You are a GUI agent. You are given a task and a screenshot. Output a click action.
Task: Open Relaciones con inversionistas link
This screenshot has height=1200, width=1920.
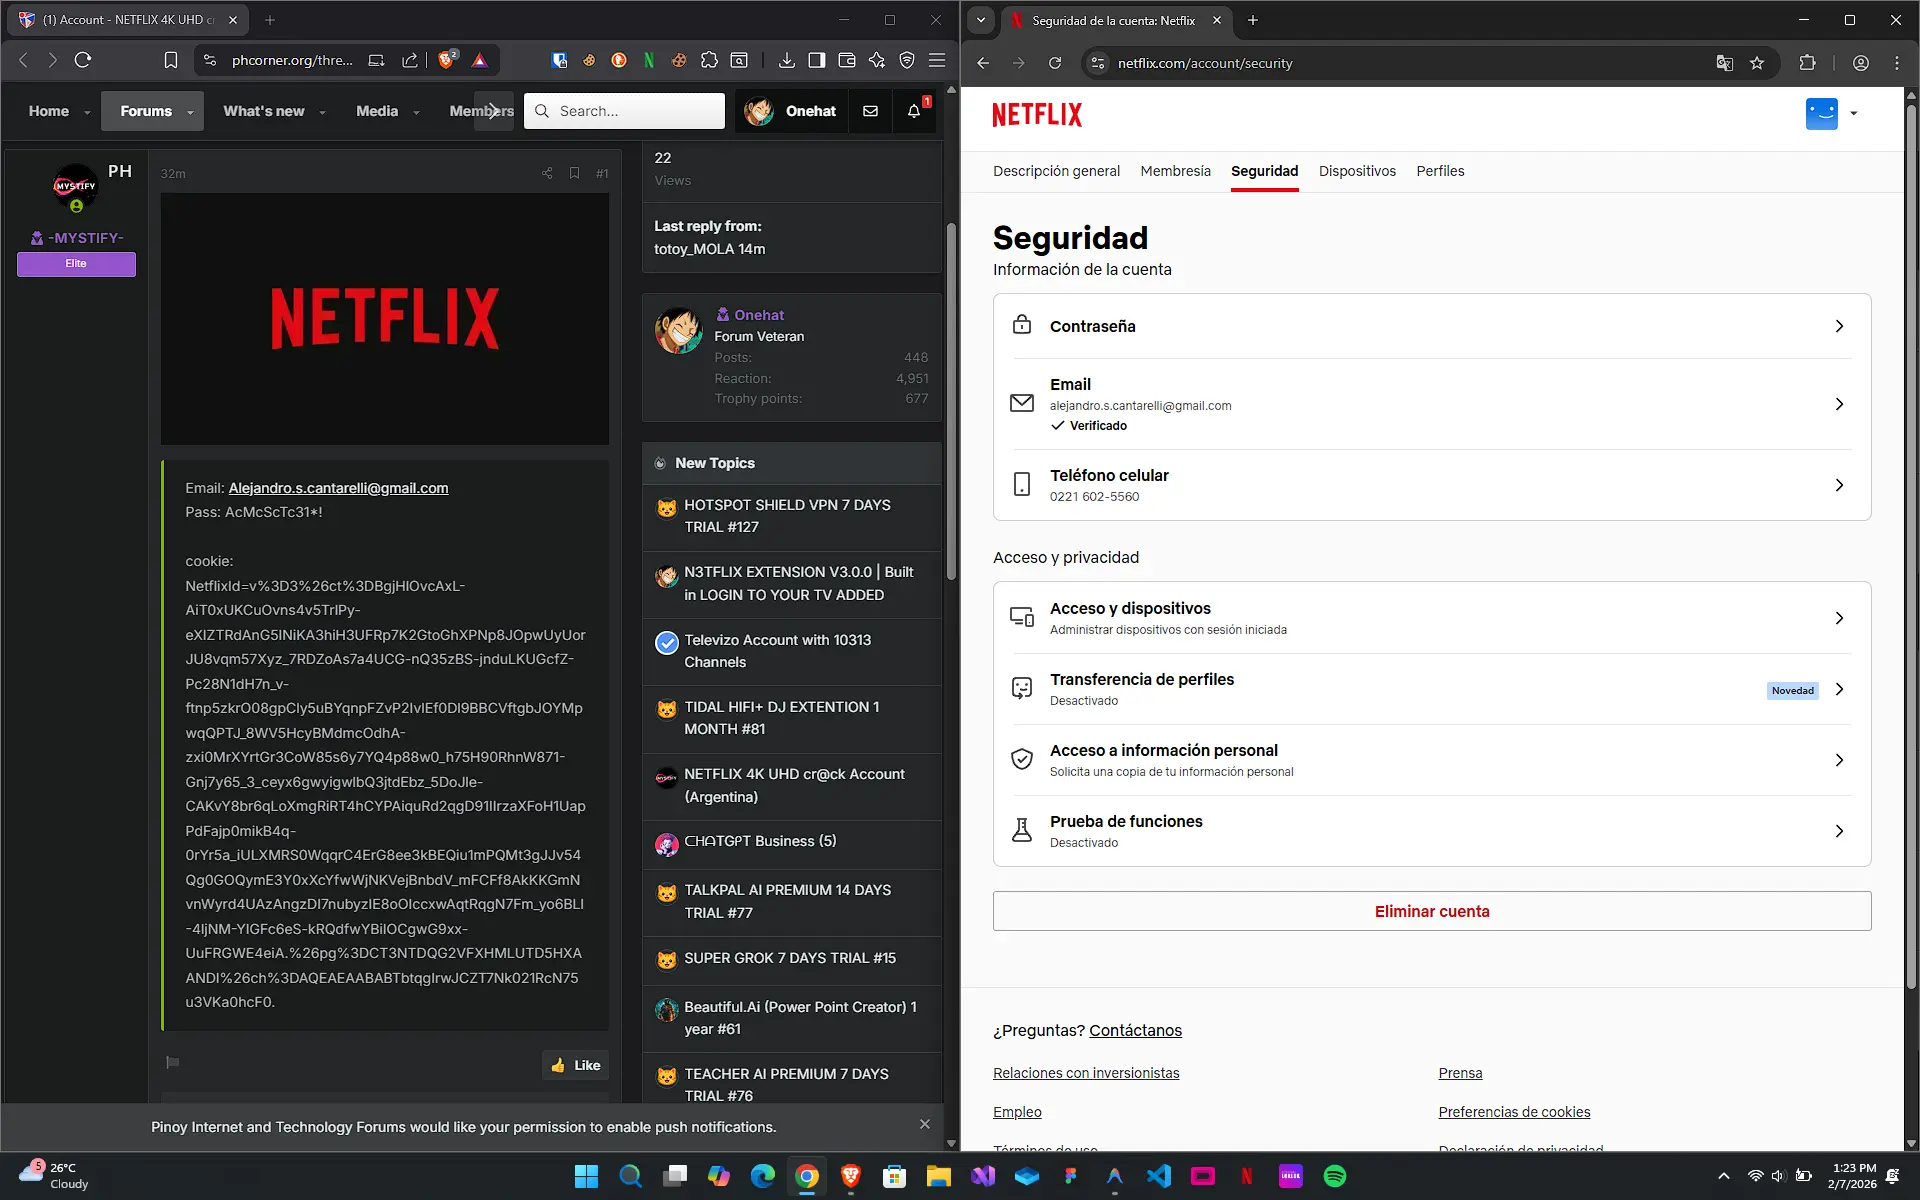click(x=1086, y=1073)
